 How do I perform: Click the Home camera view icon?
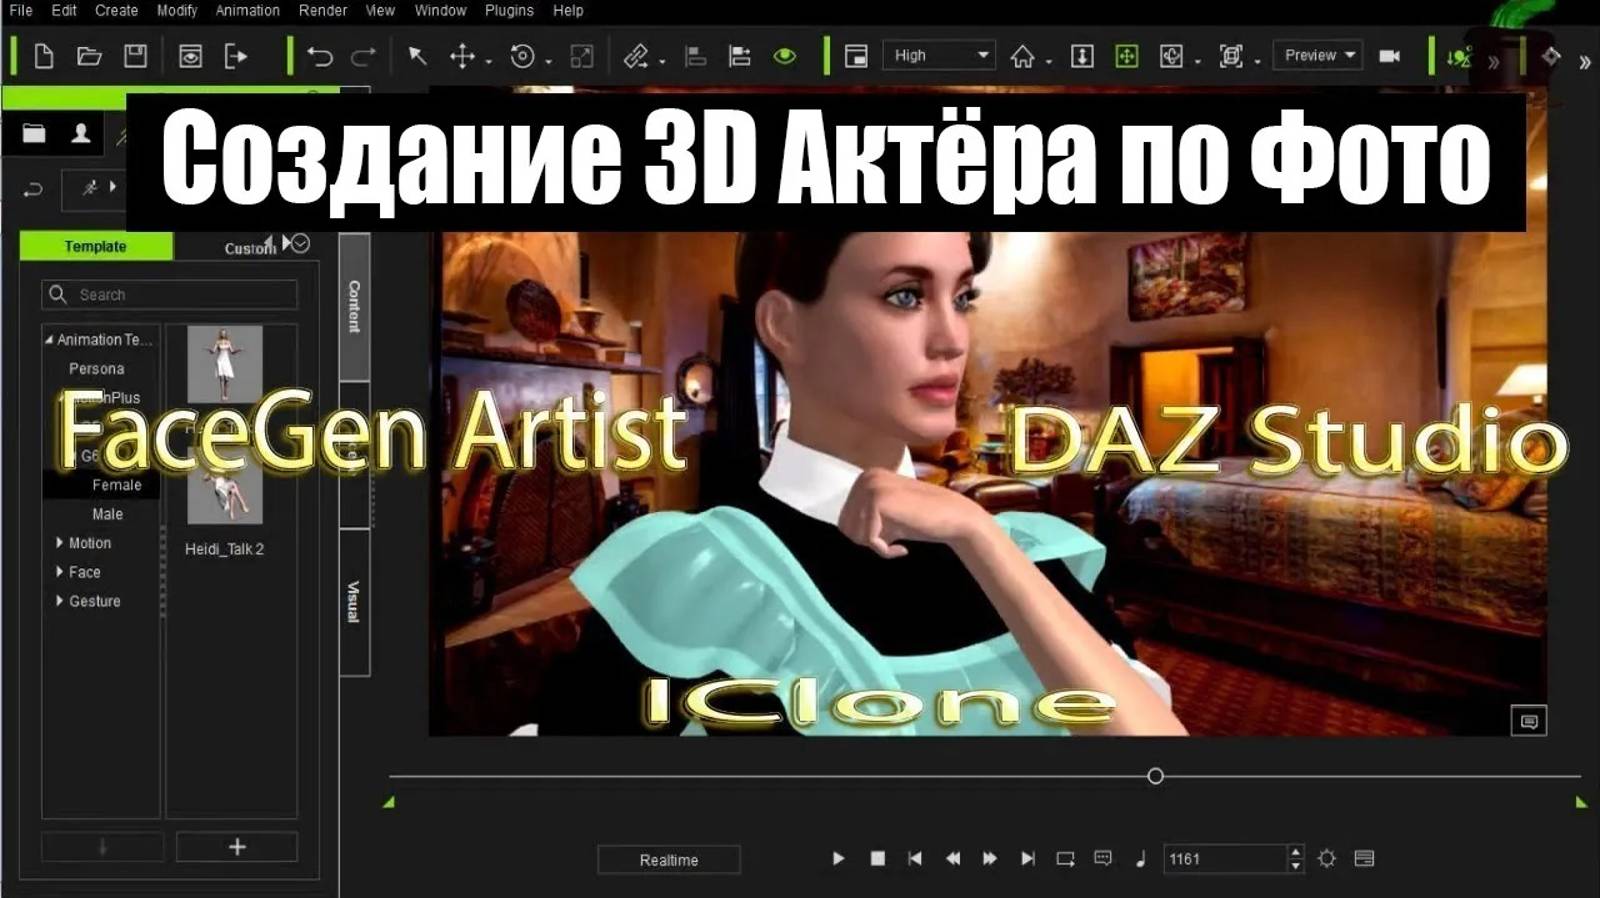point(1022,56)
